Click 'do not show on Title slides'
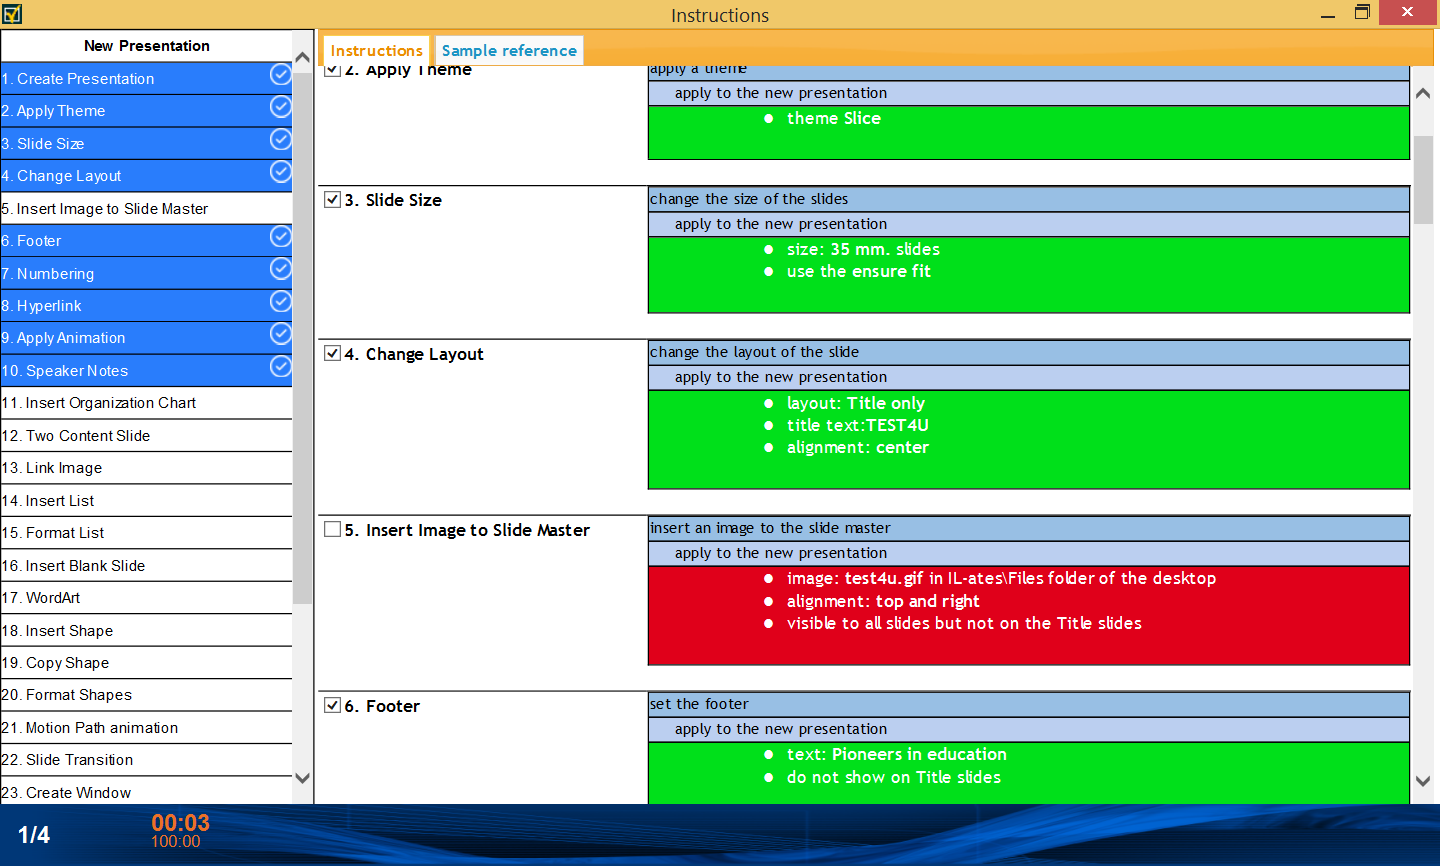This screenshot has height=866, width=1440. 893,777
